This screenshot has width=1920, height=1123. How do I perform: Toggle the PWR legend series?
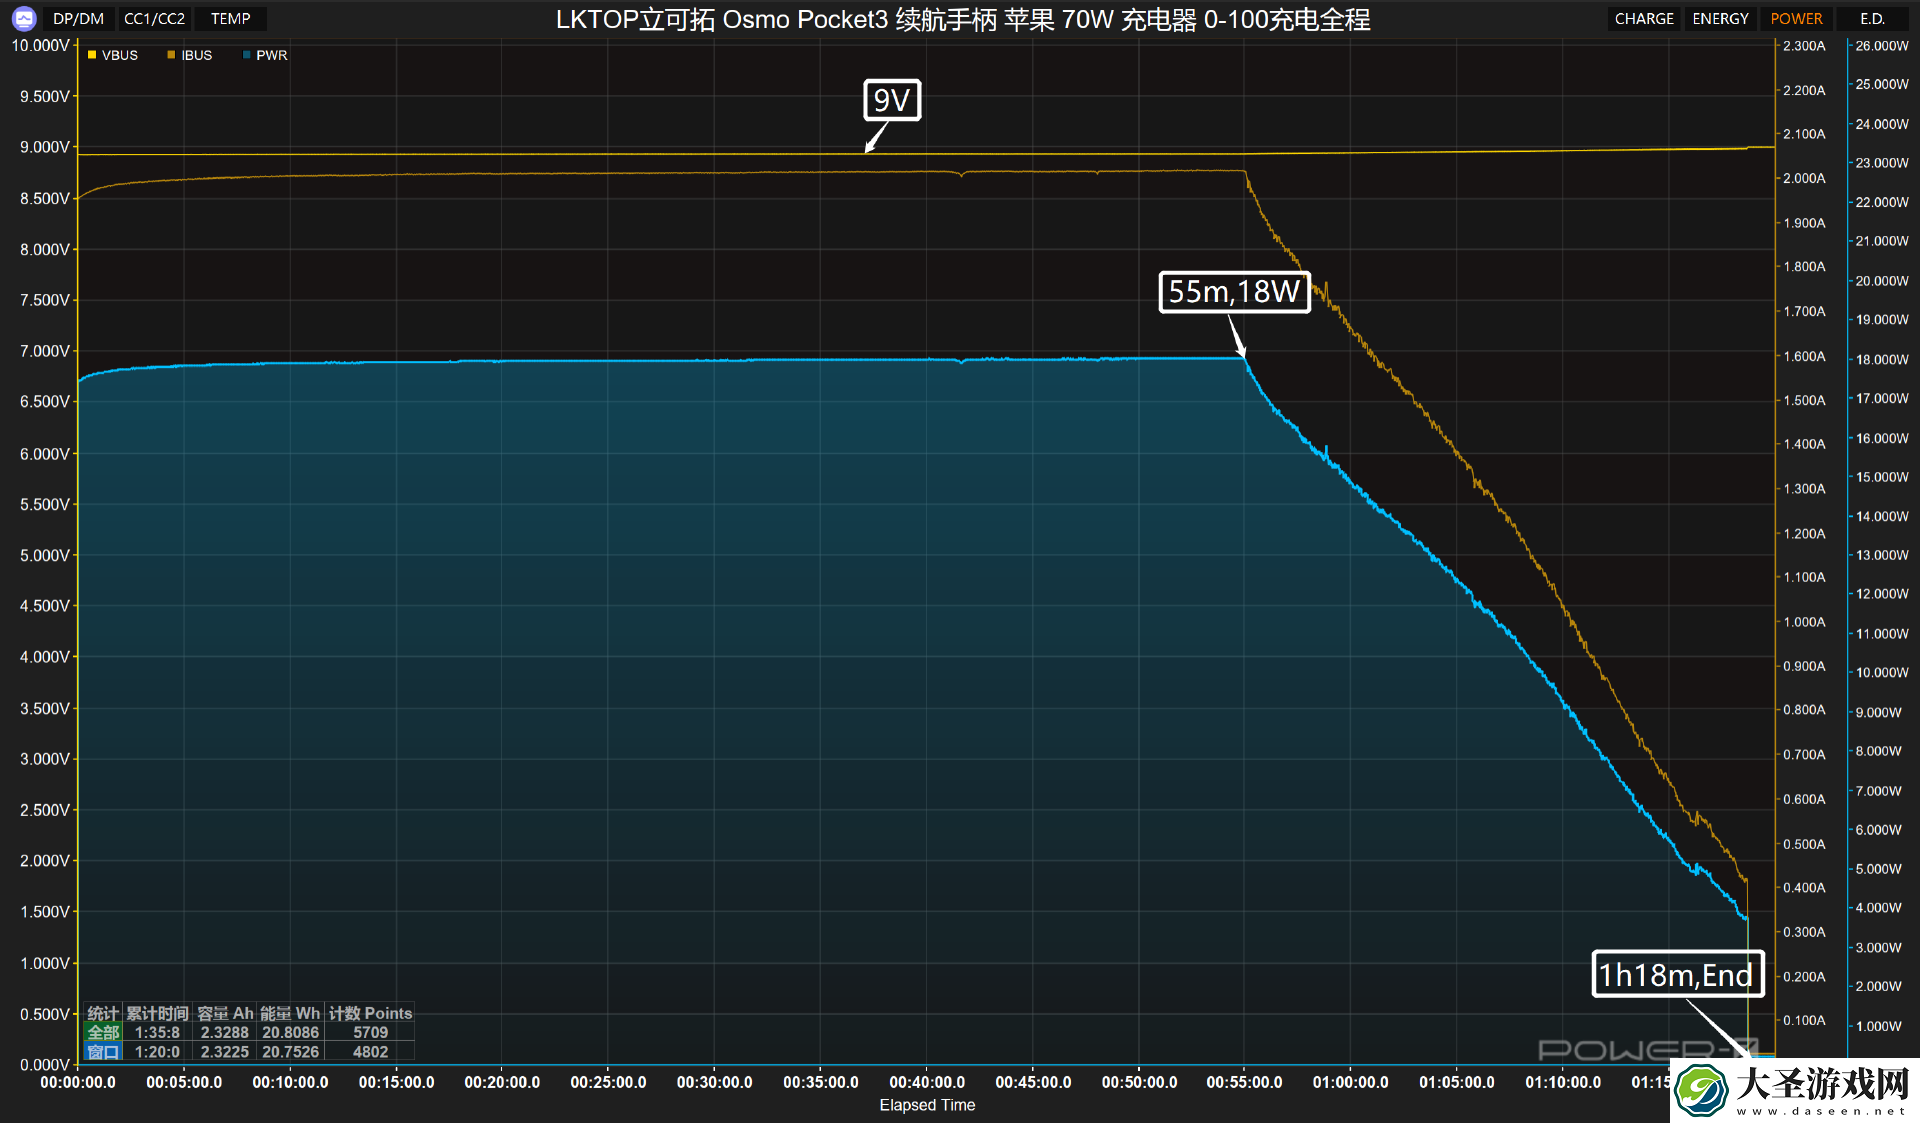point(265,55)
